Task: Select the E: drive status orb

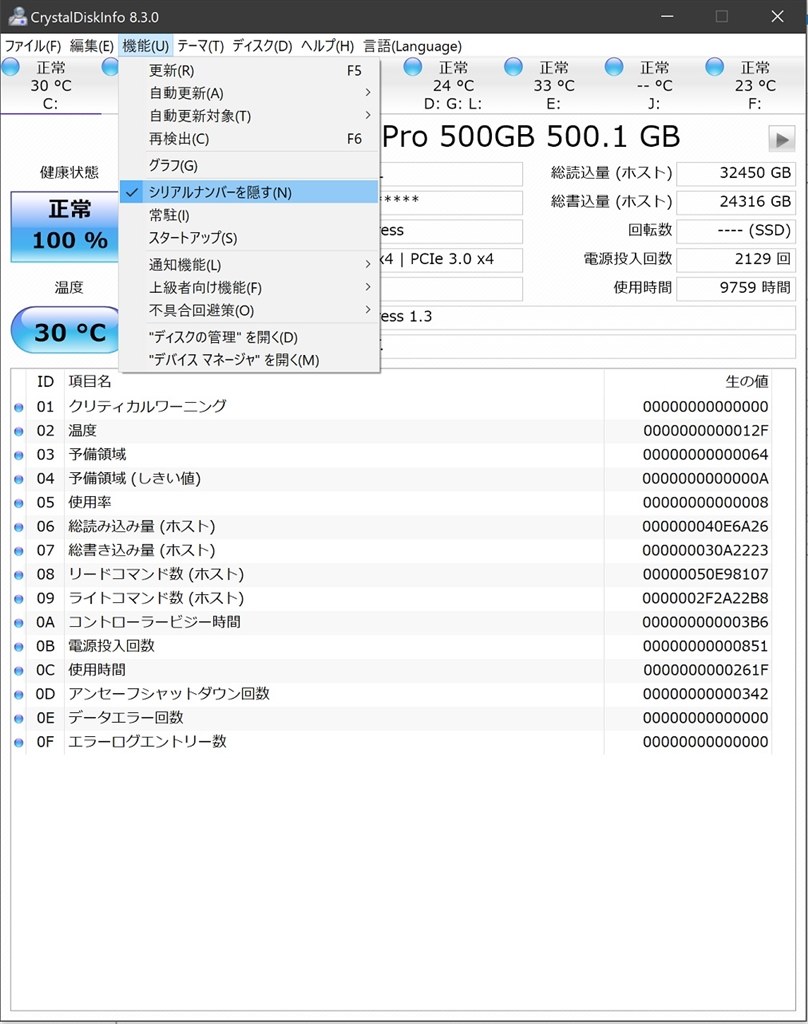Action: click(513, 67)
